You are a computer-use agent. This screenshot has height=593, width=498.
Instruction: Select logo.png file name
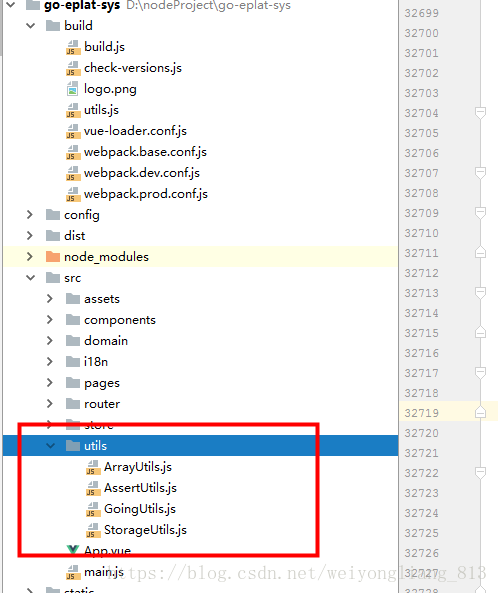click(x=110, y=89)
